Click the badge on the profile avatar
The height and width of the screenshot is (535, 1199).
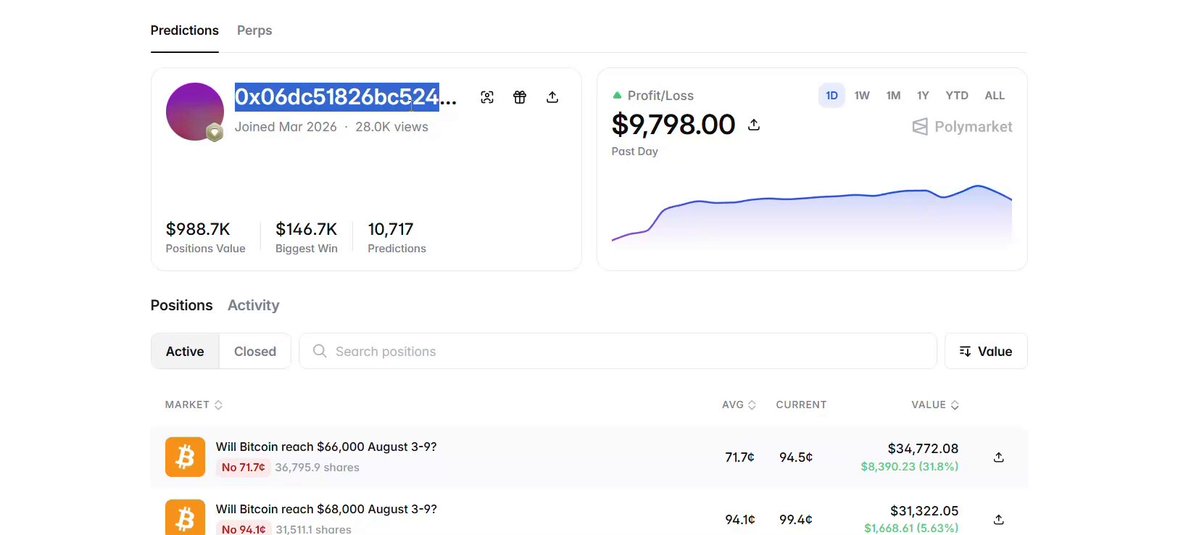(215, 133)
